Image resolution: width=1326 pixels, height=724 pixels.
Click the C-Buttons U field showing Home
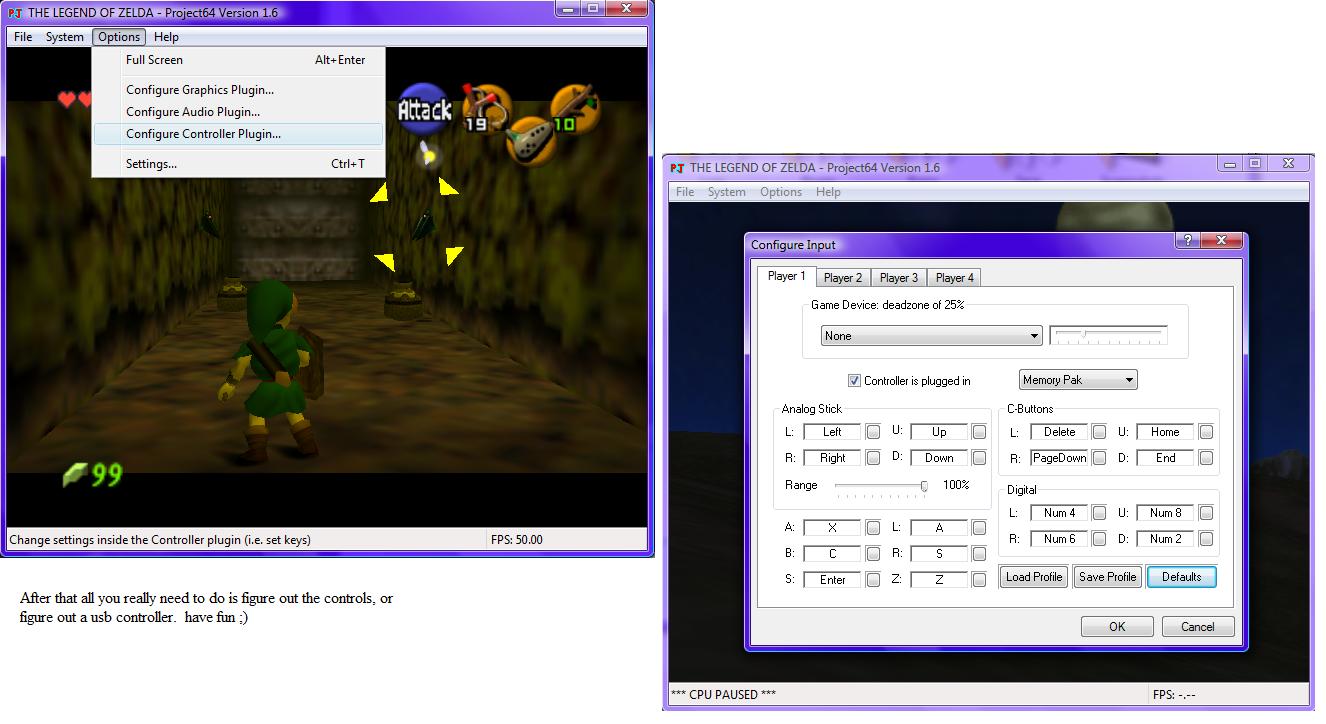[x=1165, y=432]
